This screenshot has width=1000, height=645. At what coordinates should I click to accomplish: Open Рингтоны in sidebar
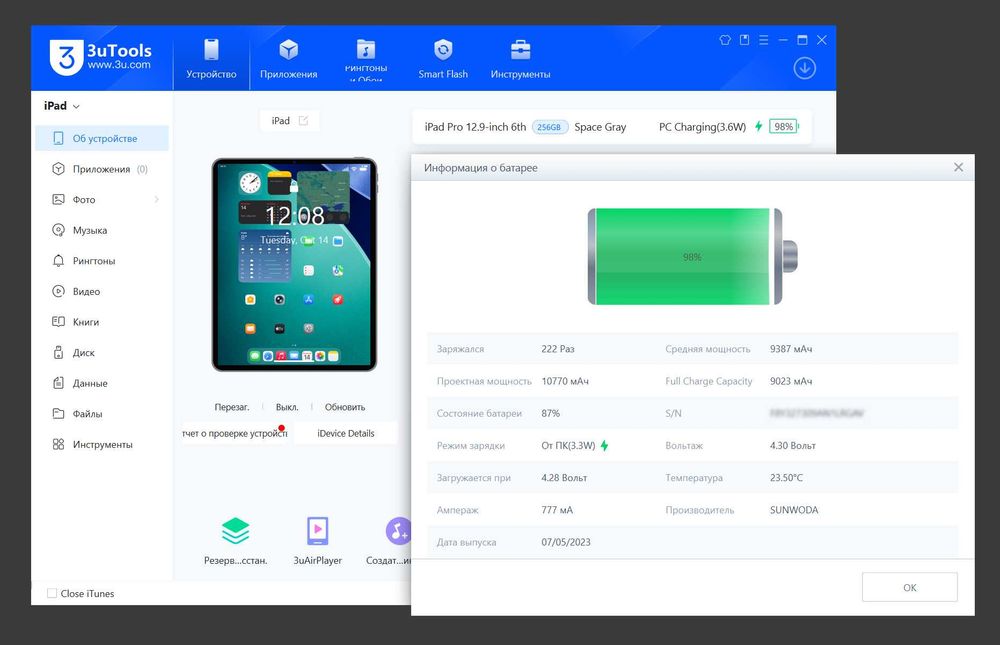click(102, 261)
